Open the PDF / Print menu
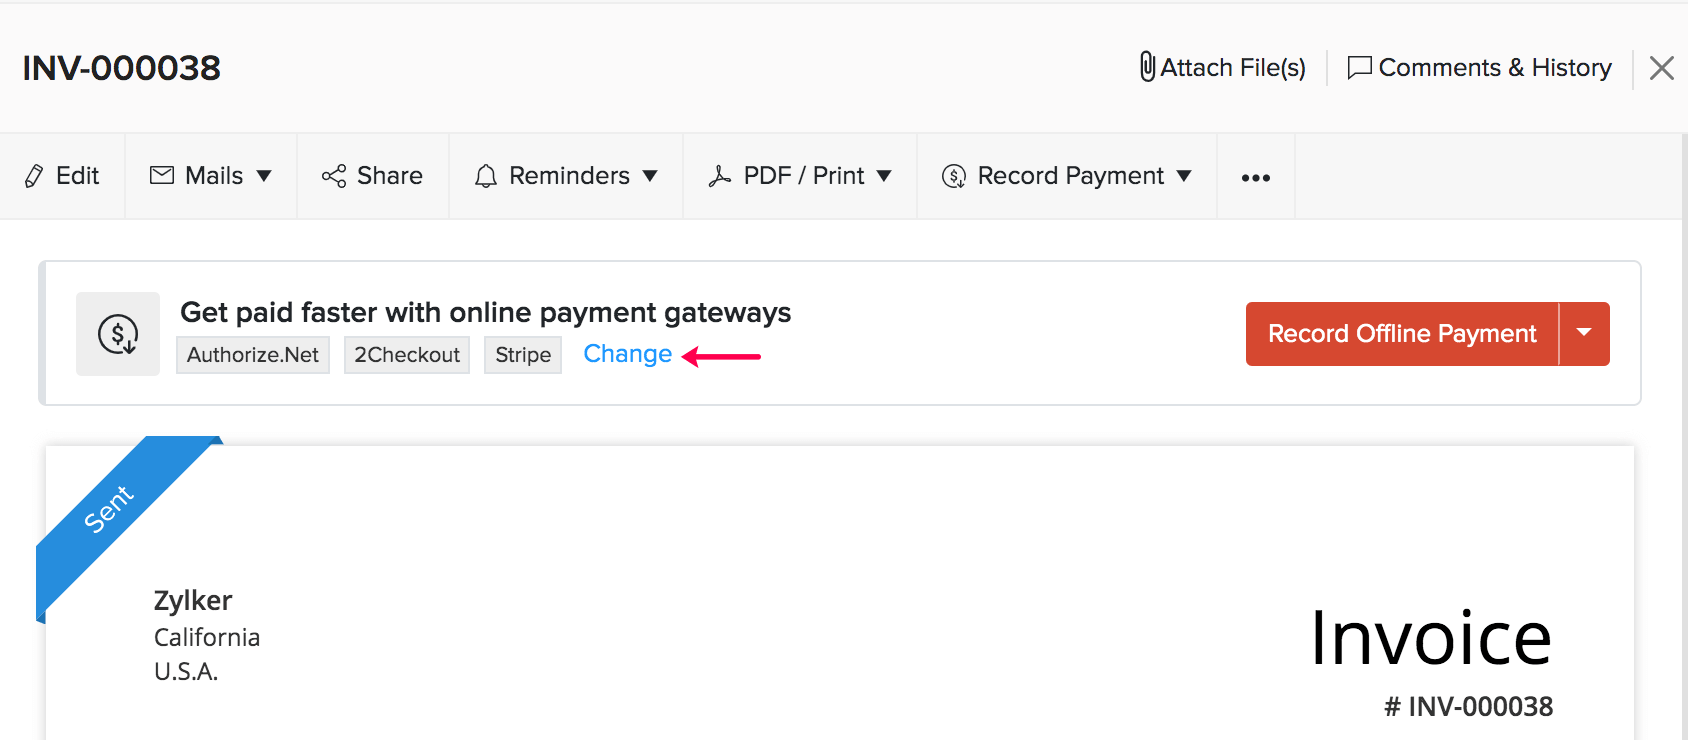This screenshot has width=1688, height=740. click(x=884, y=176)
